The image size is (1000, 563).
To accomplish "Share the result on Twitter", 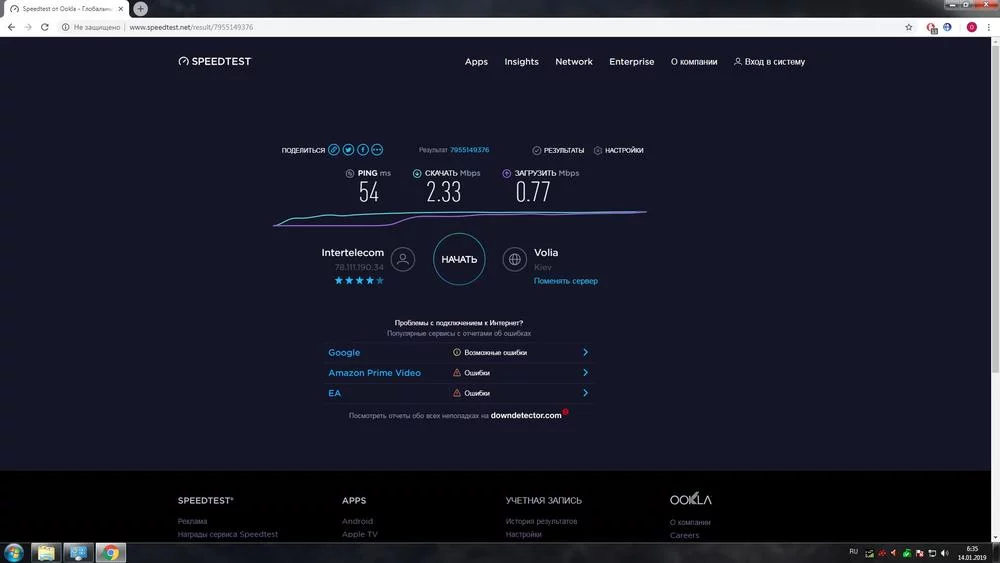I will coord(348,150).
